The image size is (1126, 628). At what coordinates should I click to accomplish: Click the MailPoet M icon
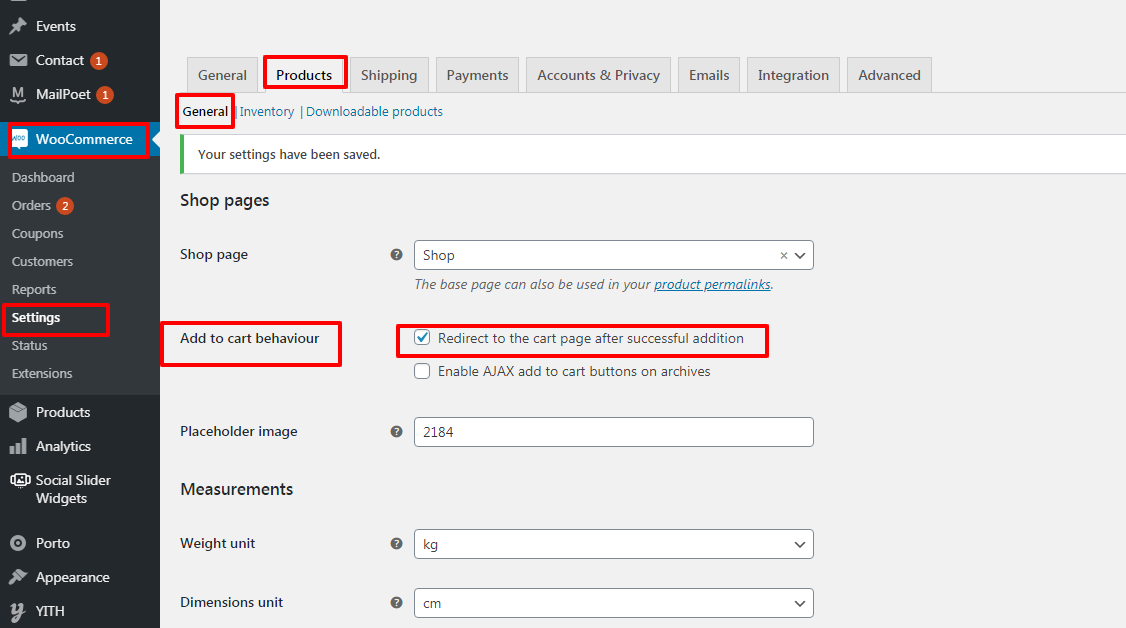(x=18, y=94)
